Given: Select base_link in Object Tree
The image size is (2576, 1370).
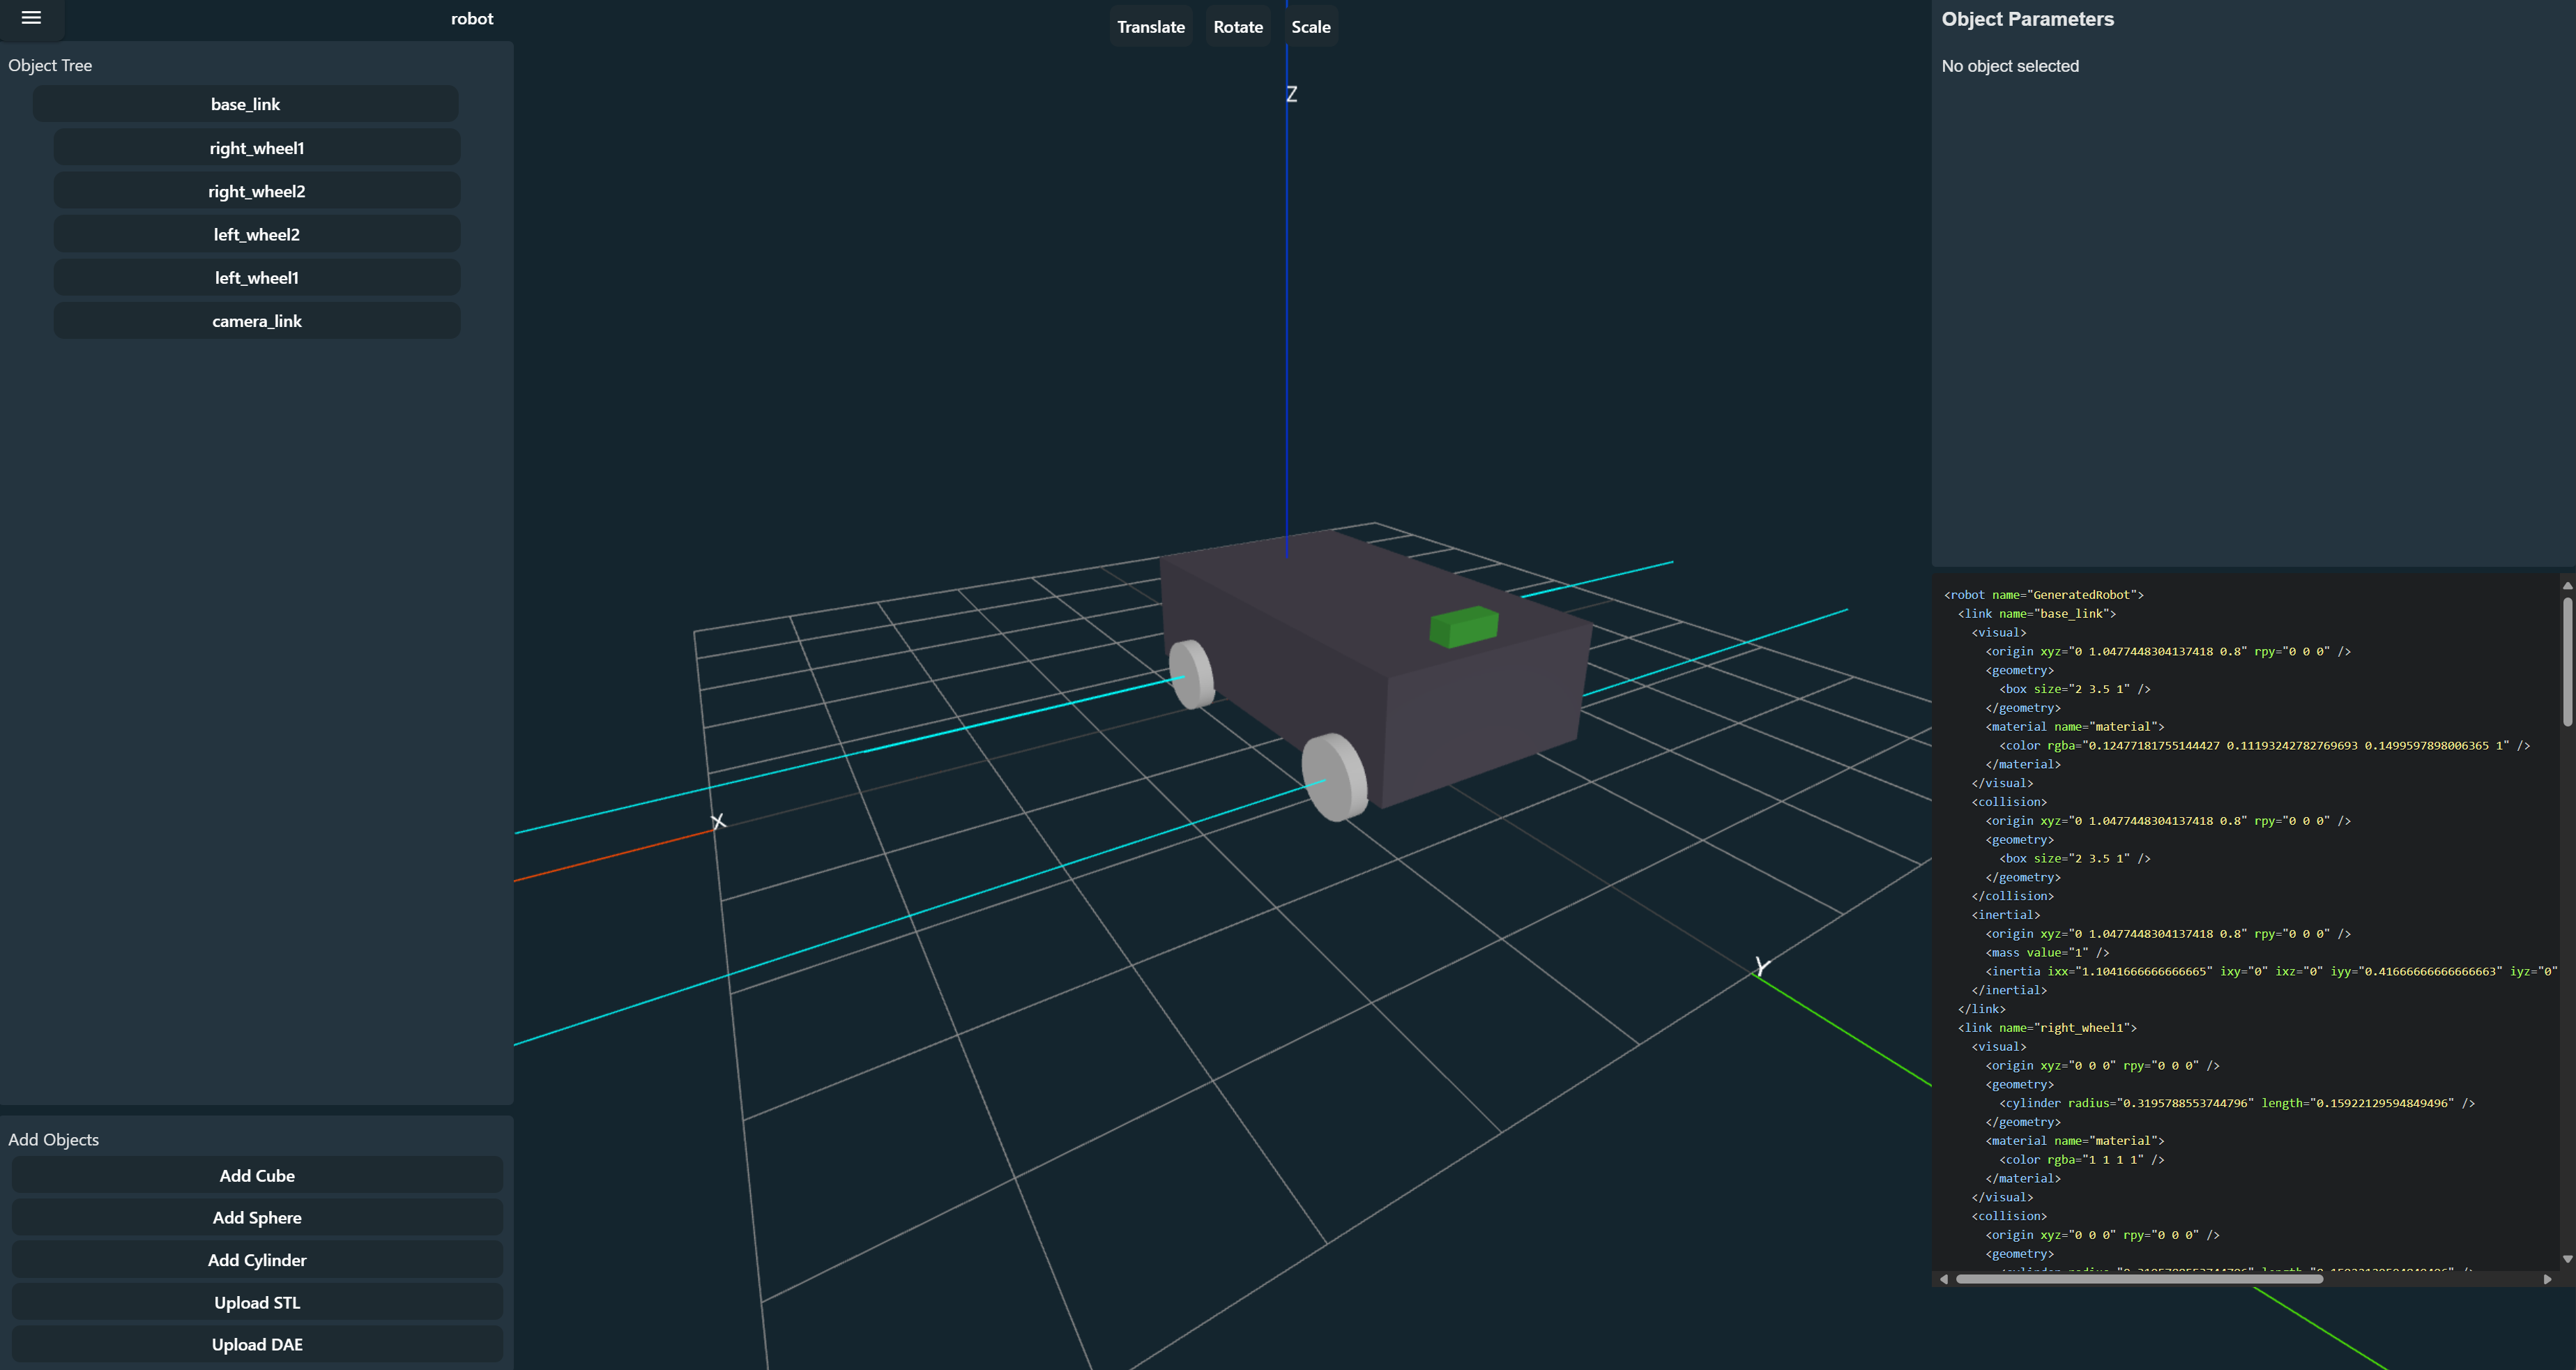Looking at the screenshot, I should click(x=245, y=104).
